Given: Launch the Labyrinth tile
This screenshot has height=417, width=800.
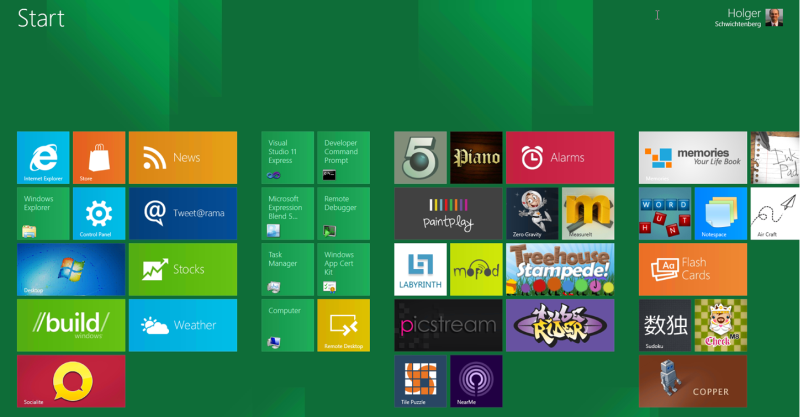Looking at the screenshot, I should (420, 269).
